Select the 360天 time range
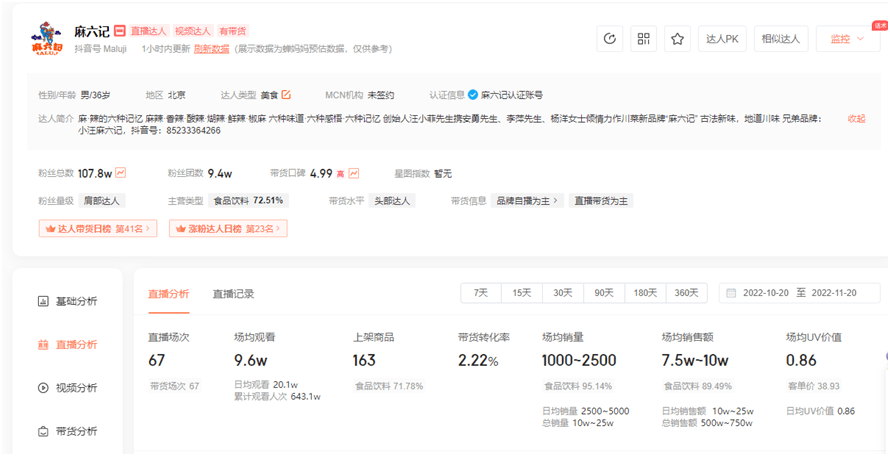The height and width of the screenshot is (456, 890). 686,293
